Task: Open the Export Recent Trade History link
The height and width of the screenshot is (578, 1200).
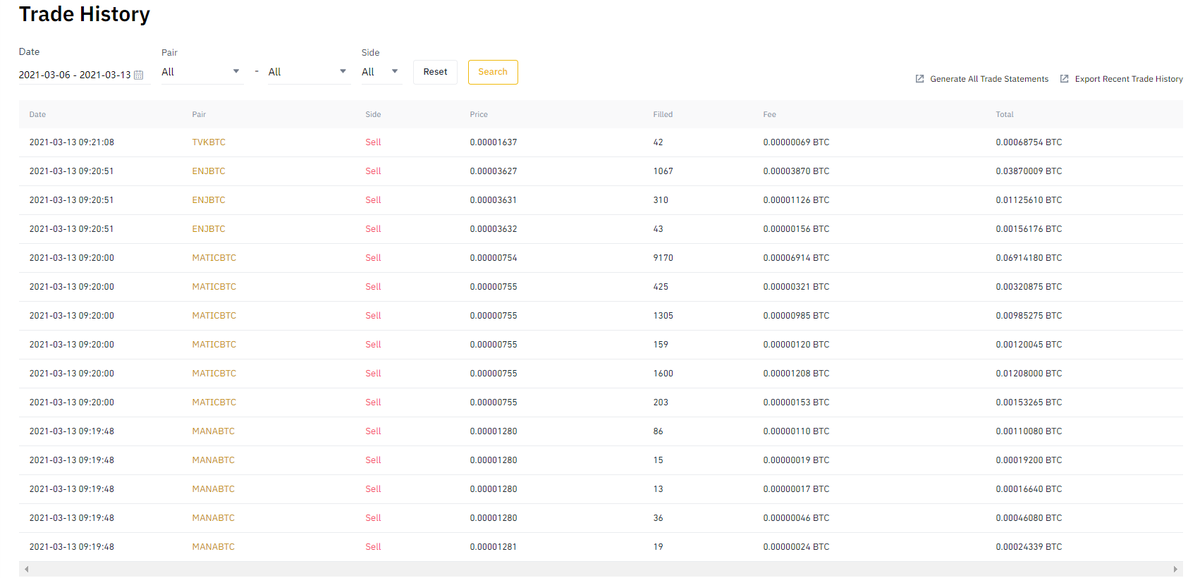Action: [x=1129, y=79]
